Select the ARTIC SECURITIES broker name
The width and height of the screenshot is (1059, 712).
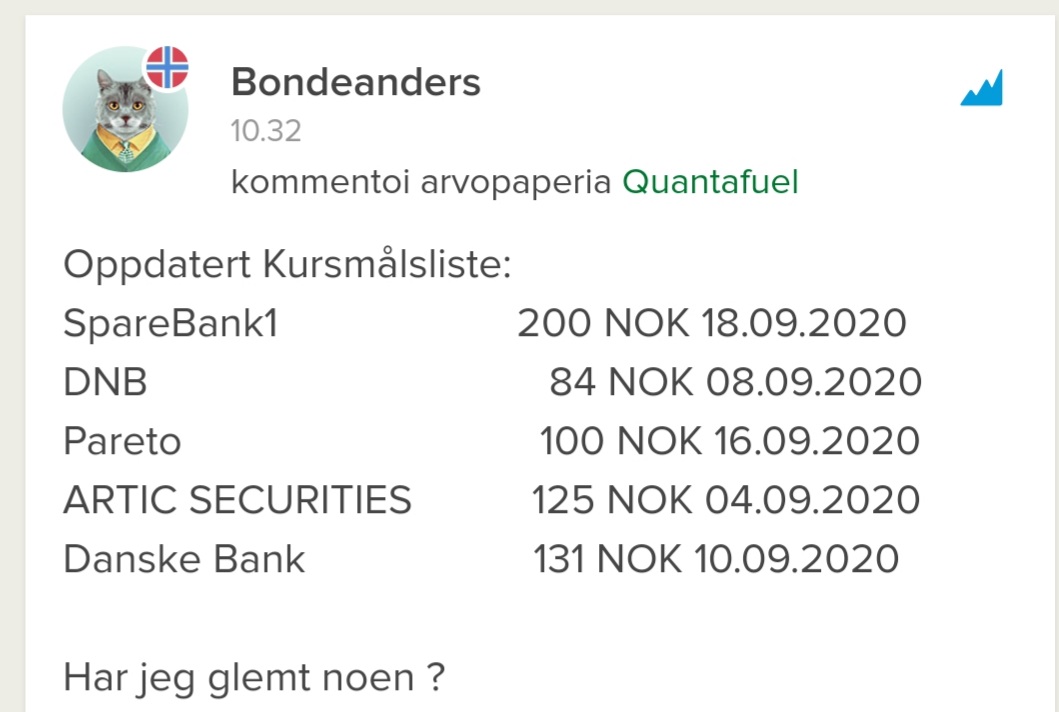237,500
